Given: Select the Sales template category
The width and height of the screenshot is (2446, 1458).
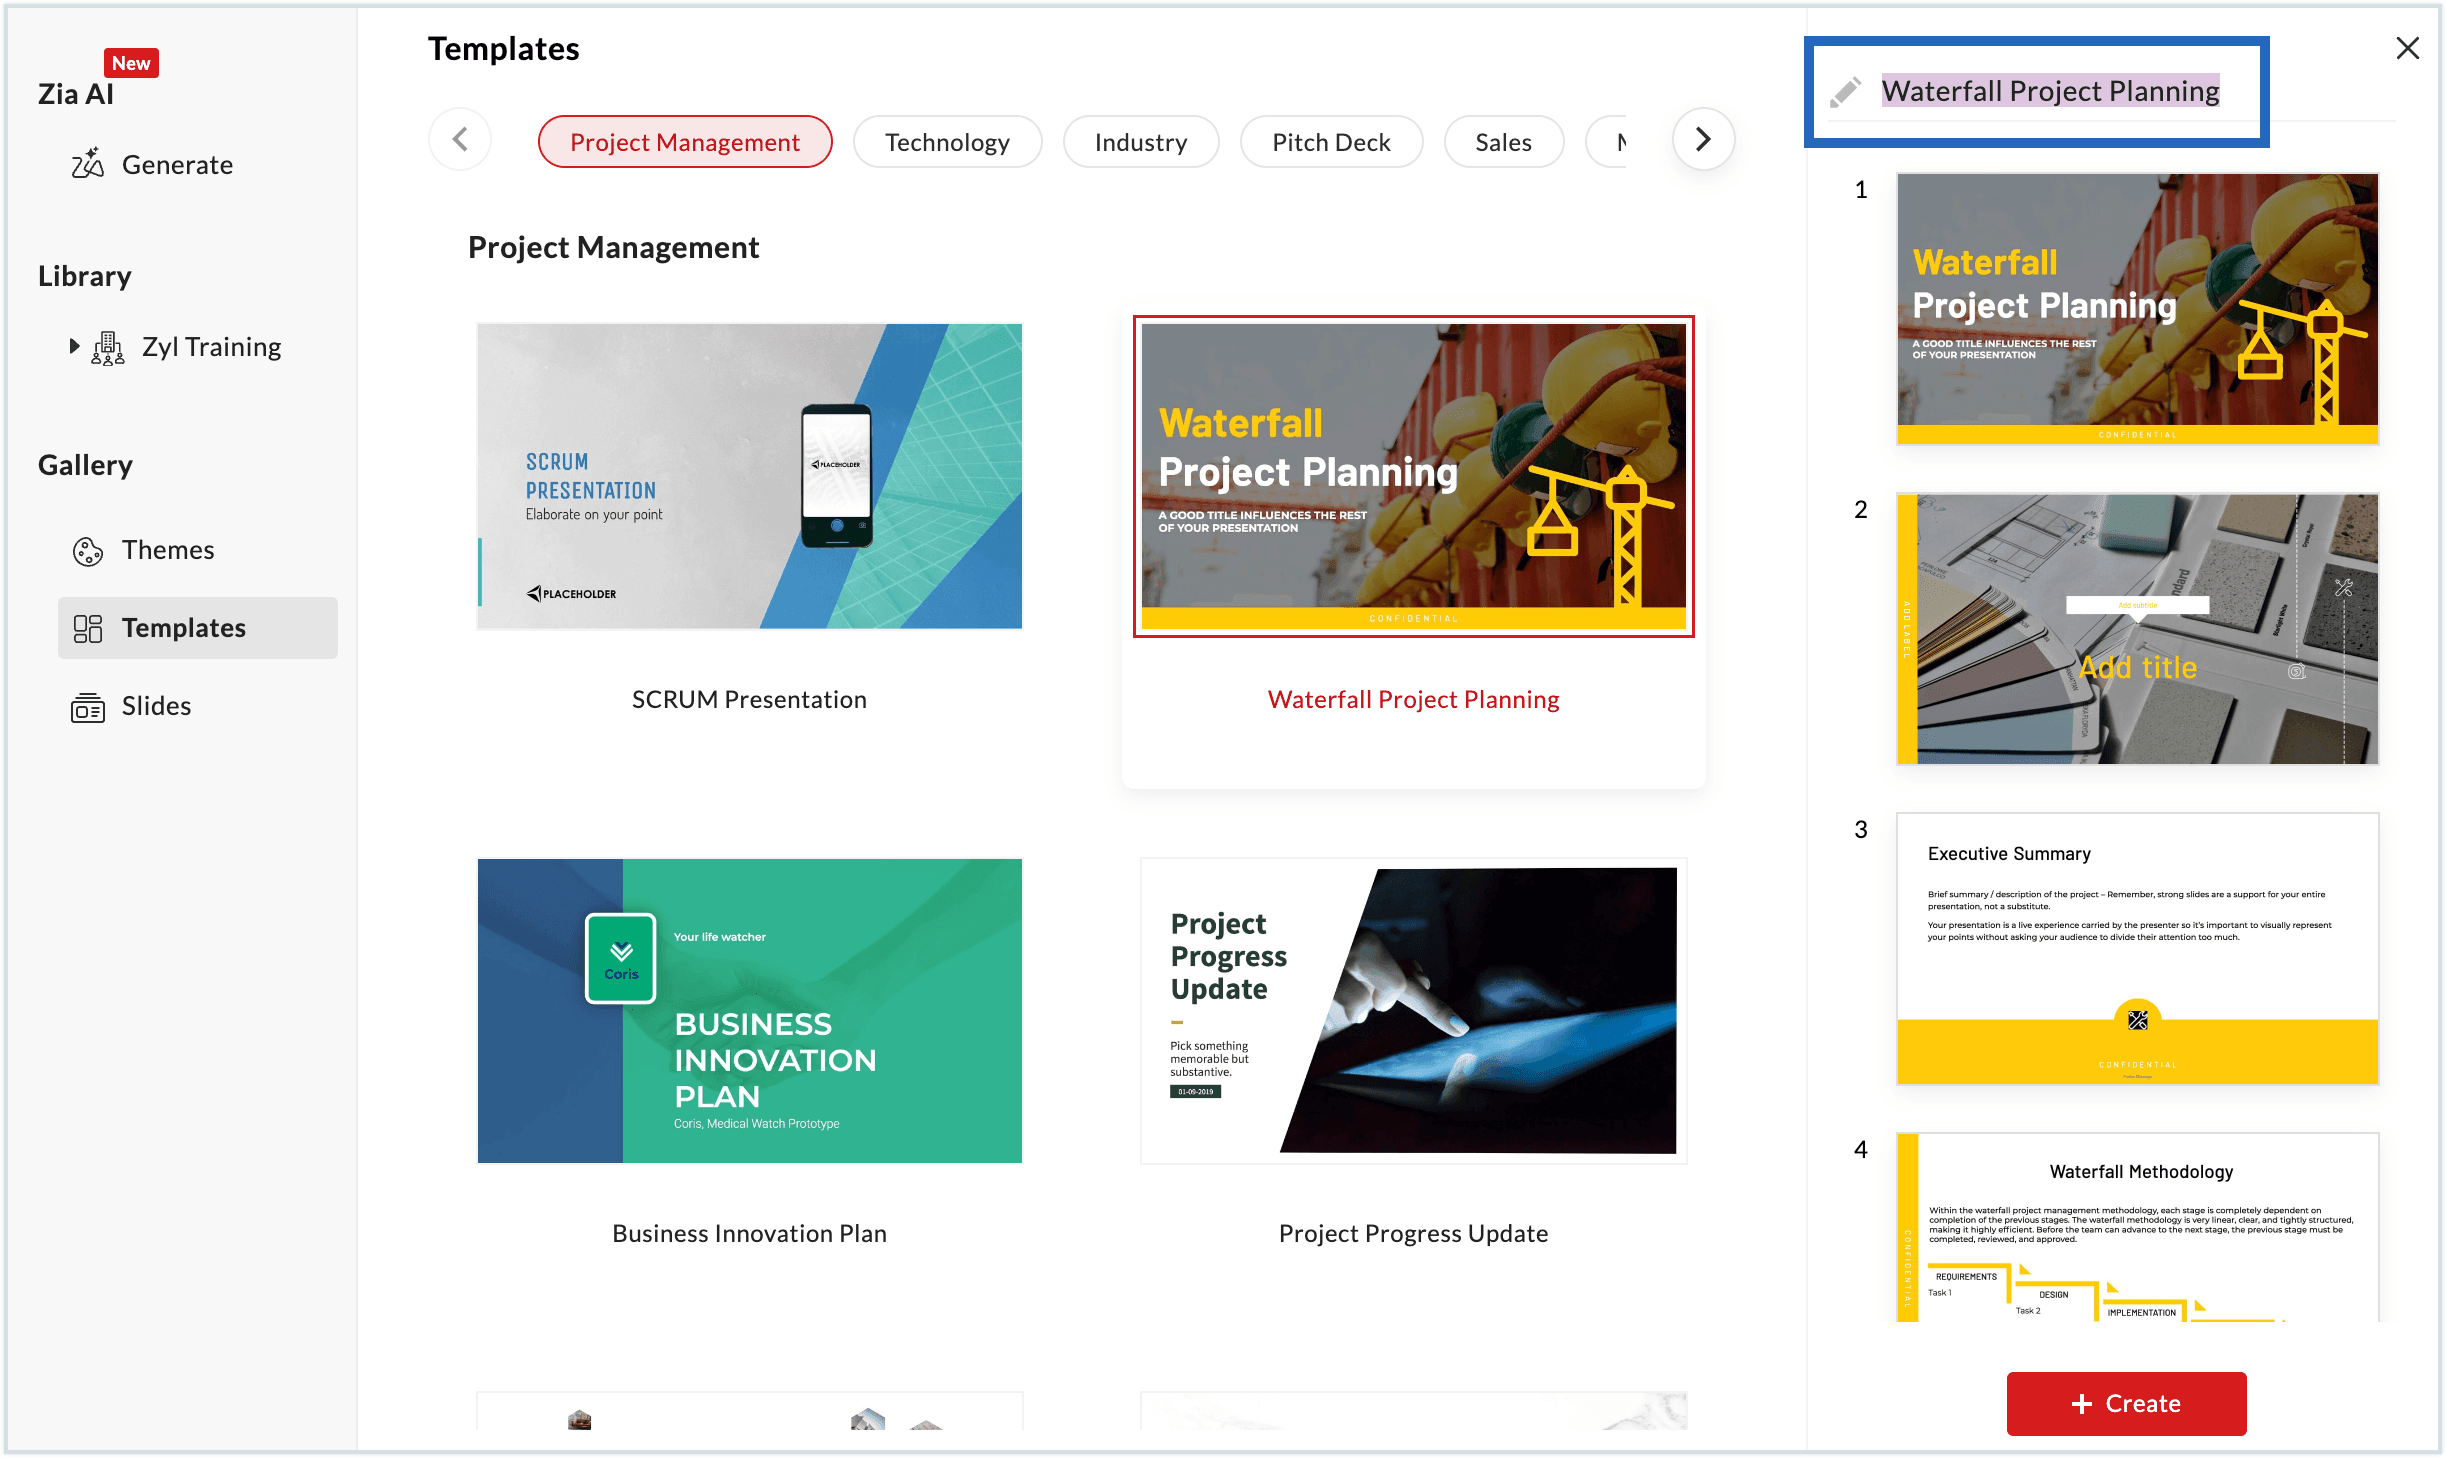Looking at the screenshot, I should 1503,141.
